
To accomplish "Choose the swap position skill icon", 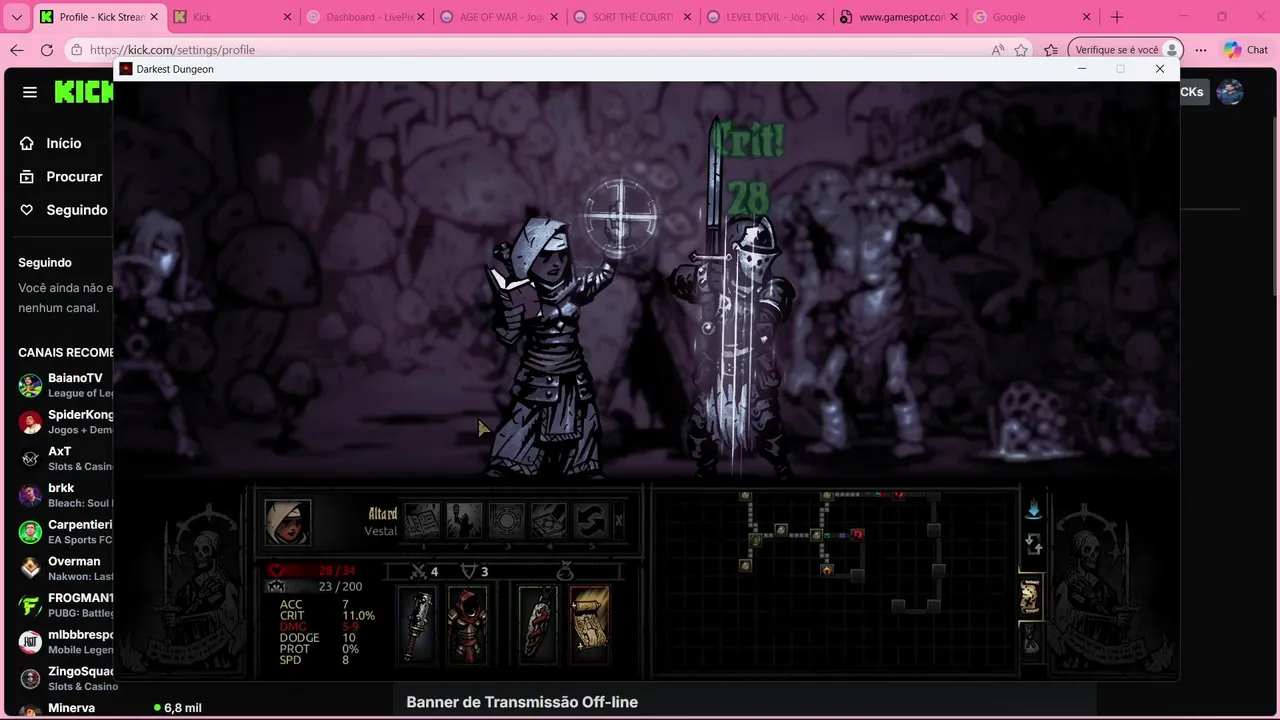I will tap(590, 521).
